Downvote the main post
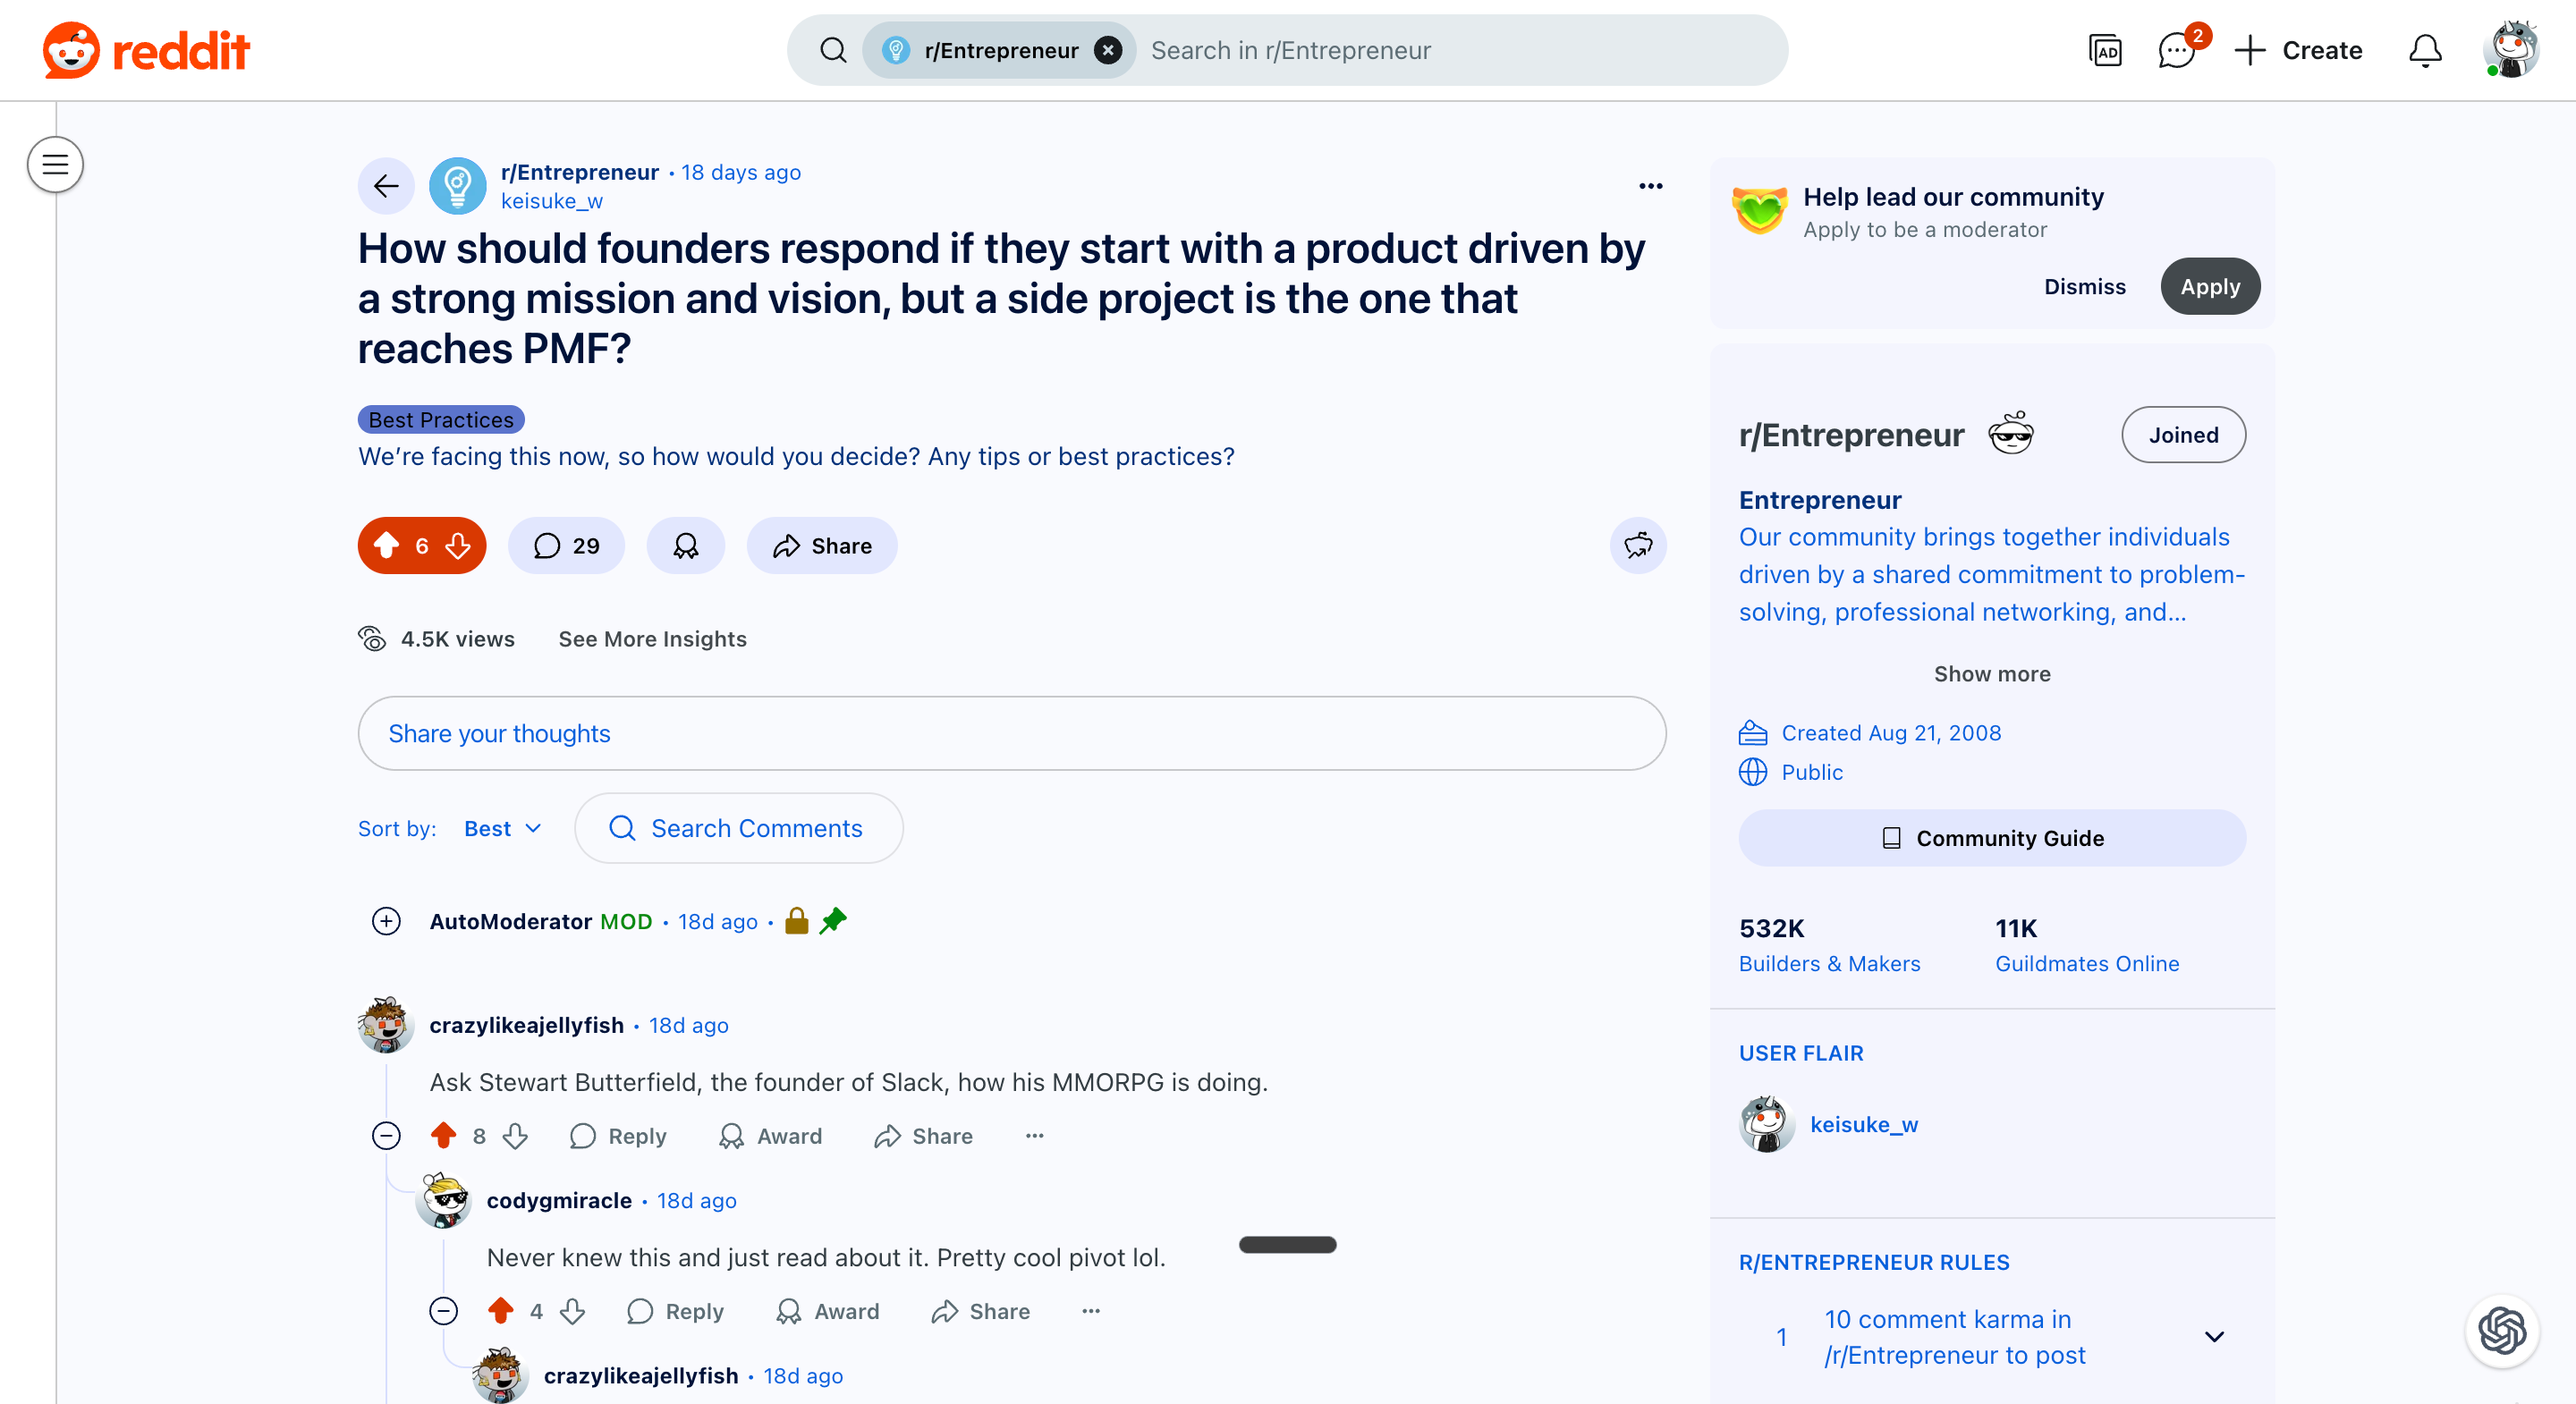Viewport: 2576px width, 1404px height. click(x=459, y=546)
